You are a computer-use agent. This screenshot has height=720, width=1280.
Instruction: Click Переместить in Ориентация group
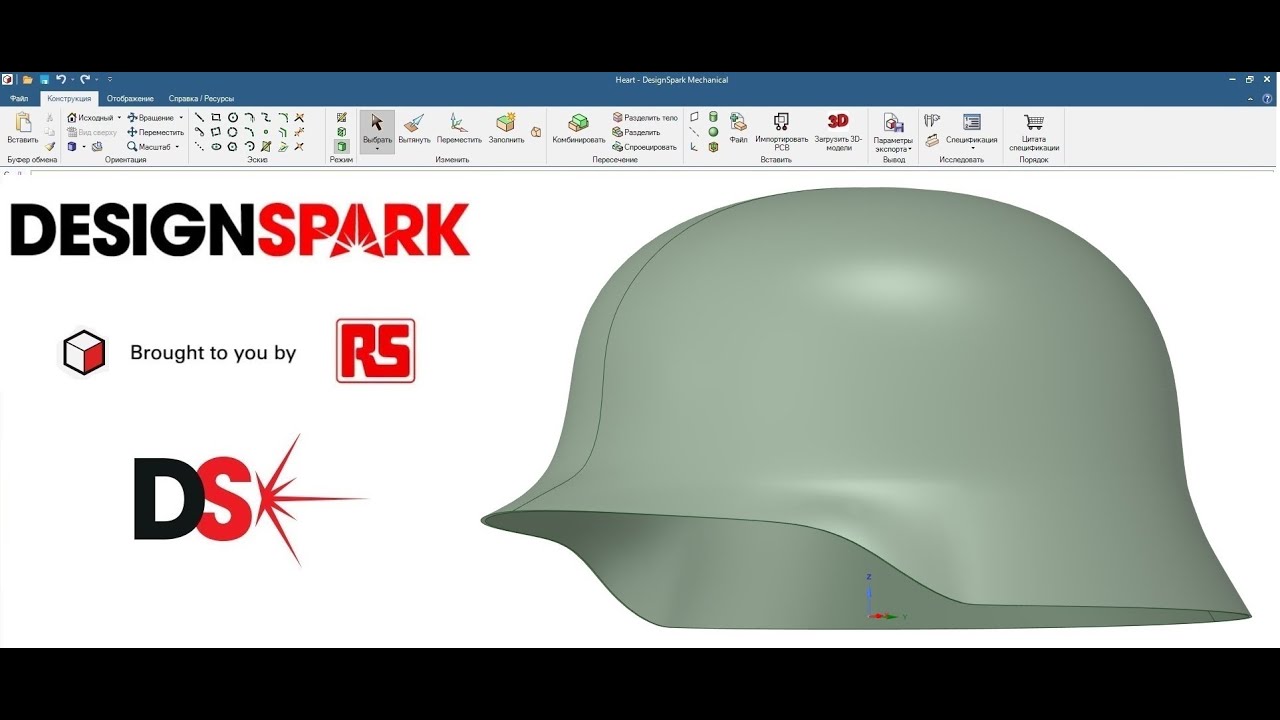tap(155, 132)
